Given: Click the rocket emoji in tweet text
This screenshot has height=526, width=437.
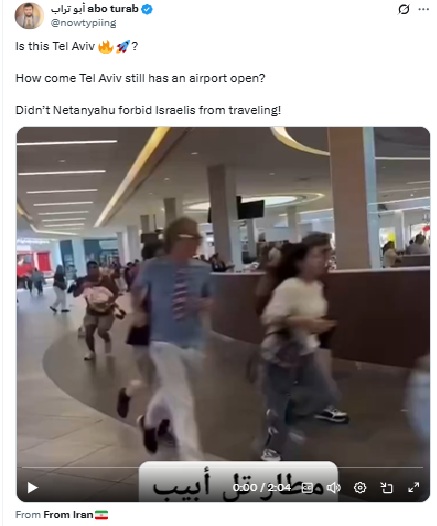Looking at the screenshot, I should pos(122,47).
